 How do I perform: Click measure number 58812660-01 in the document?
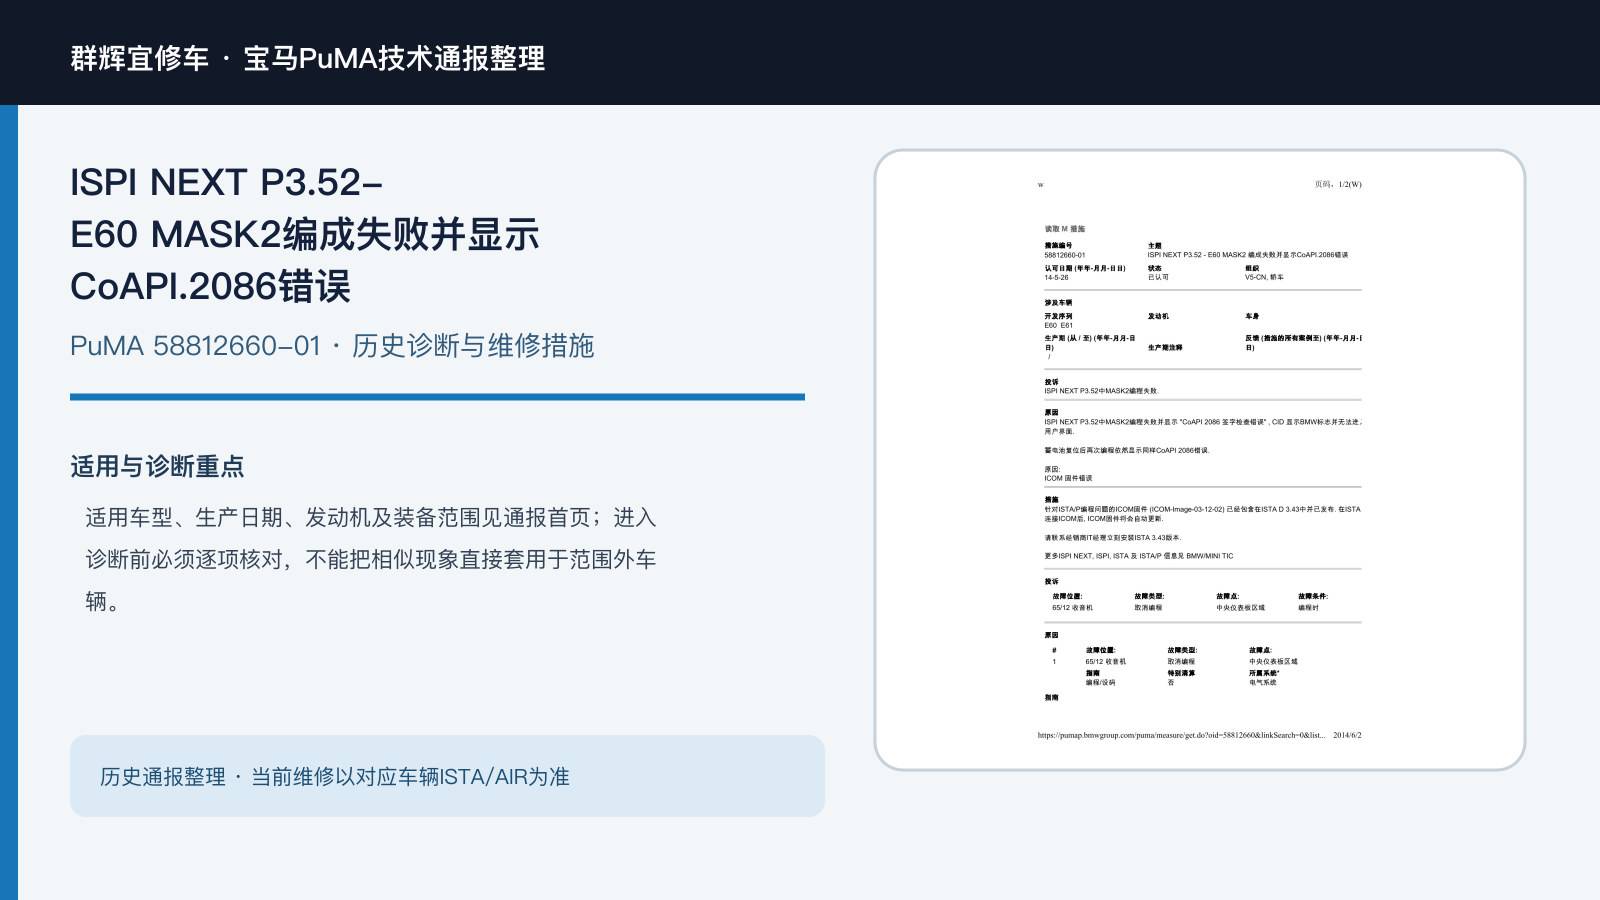(x=1065, y=255)
